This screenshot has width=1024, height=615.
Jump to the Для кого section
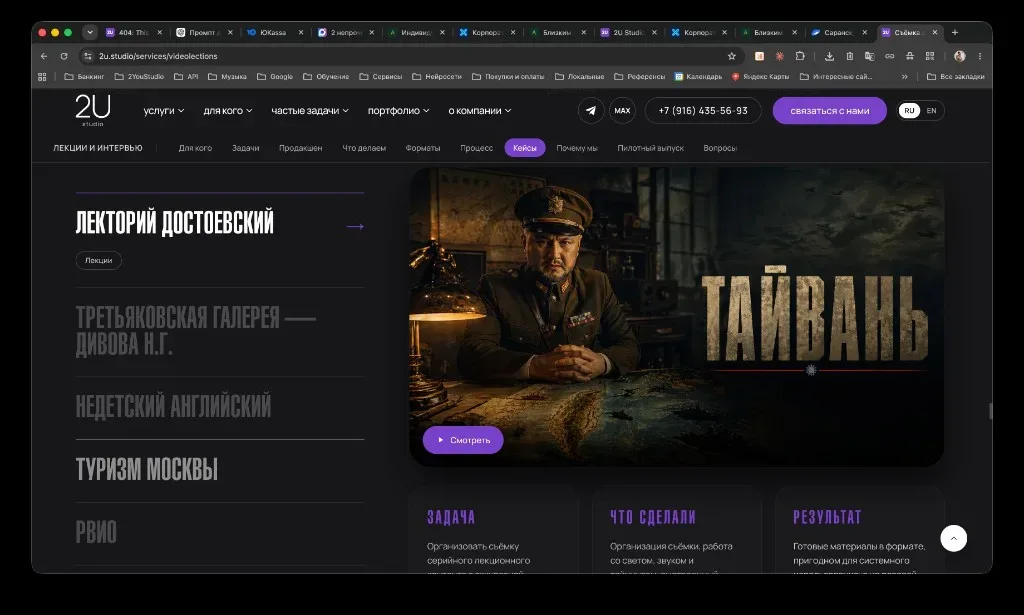195,148
